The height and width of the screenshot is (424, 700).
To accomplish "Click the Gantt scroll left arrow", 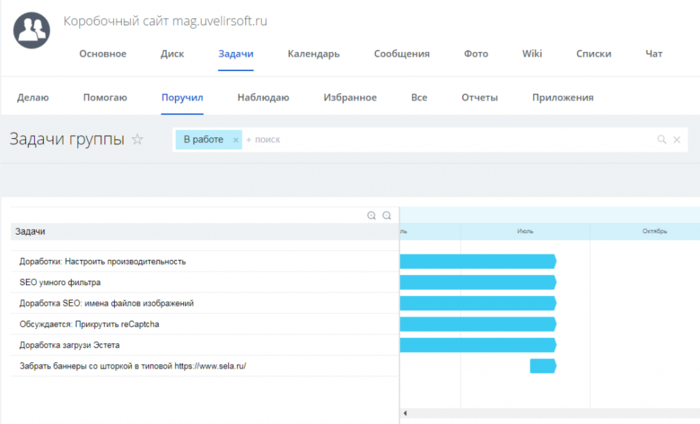I will click(405, 413).
